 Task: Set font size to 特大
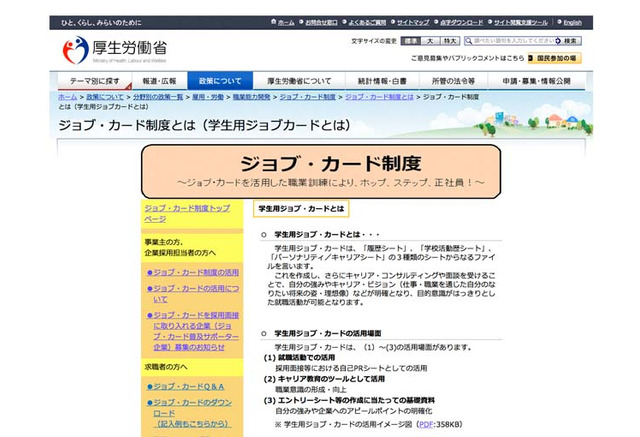tap(450, 41)
